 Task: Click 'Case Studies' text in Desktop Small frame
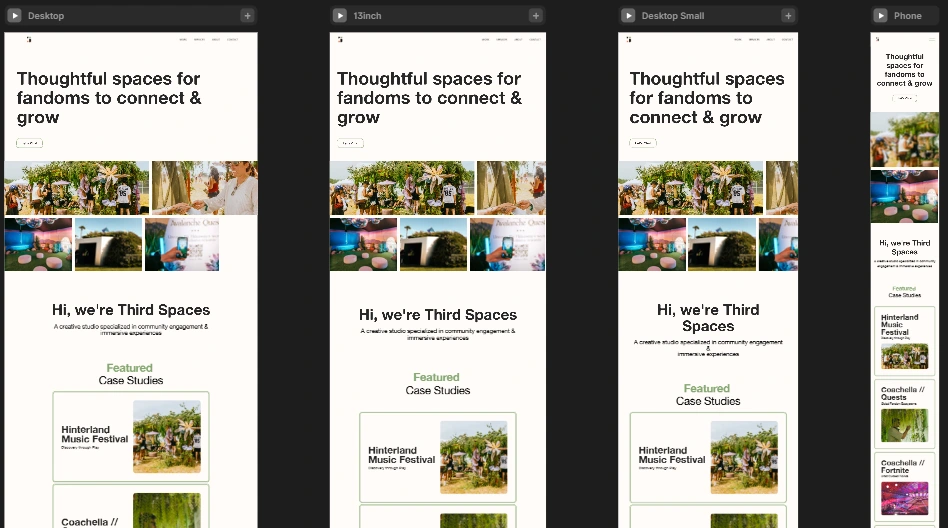708,401
